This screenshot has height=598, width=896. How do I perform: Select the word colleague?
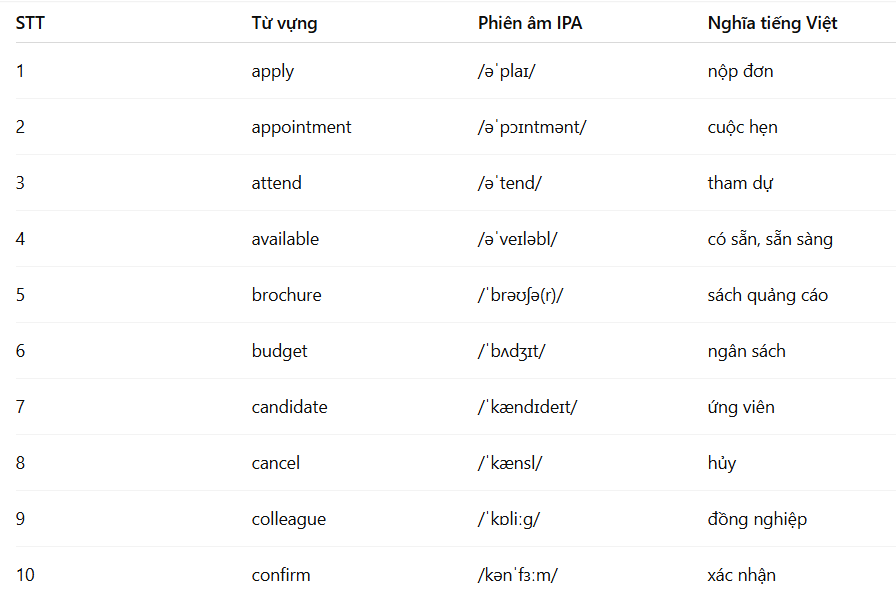289,519
